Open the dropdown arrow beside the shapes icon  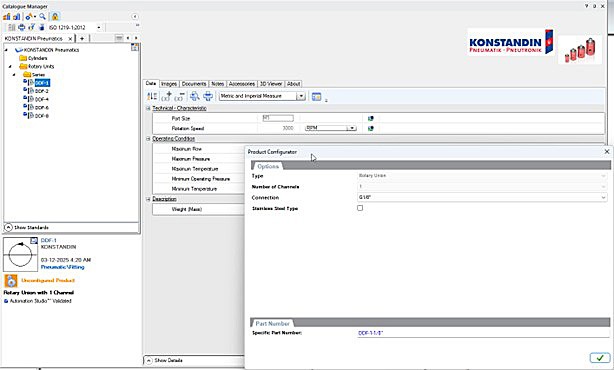[35, 16]
